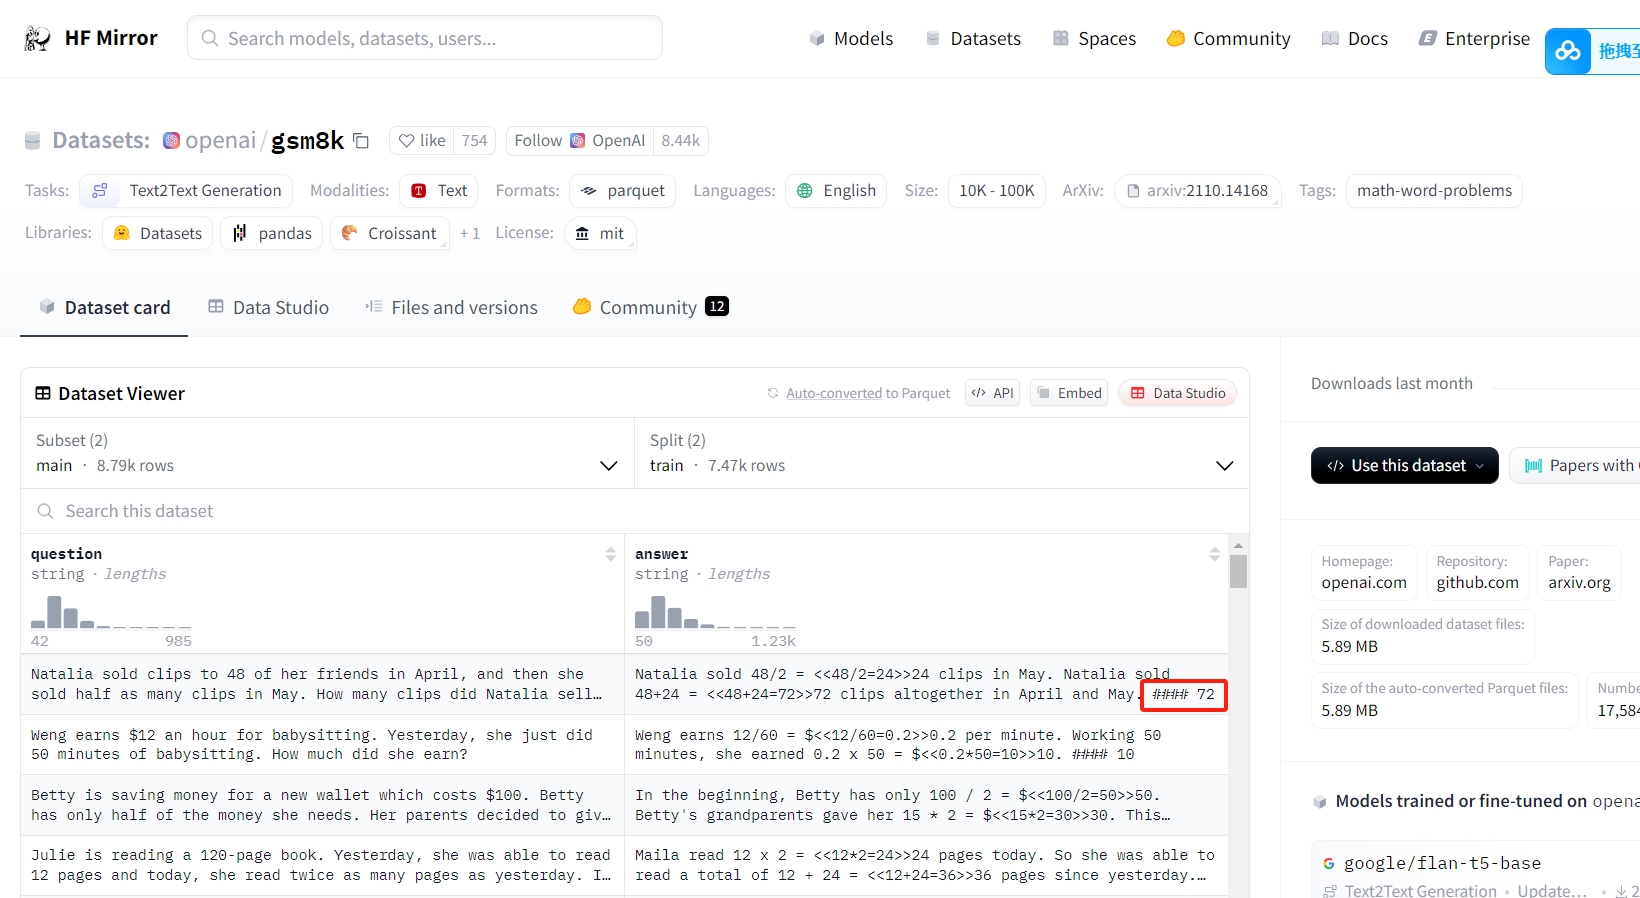Filter by parquet format tag

[623, 191]
